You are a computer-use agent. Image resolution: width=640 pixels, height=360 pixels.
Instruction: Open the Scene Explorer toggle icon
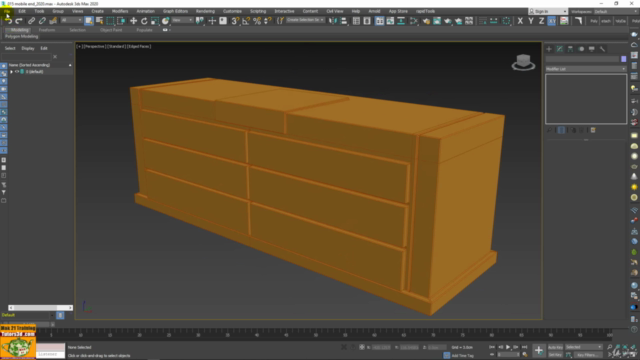click(356, 21)
